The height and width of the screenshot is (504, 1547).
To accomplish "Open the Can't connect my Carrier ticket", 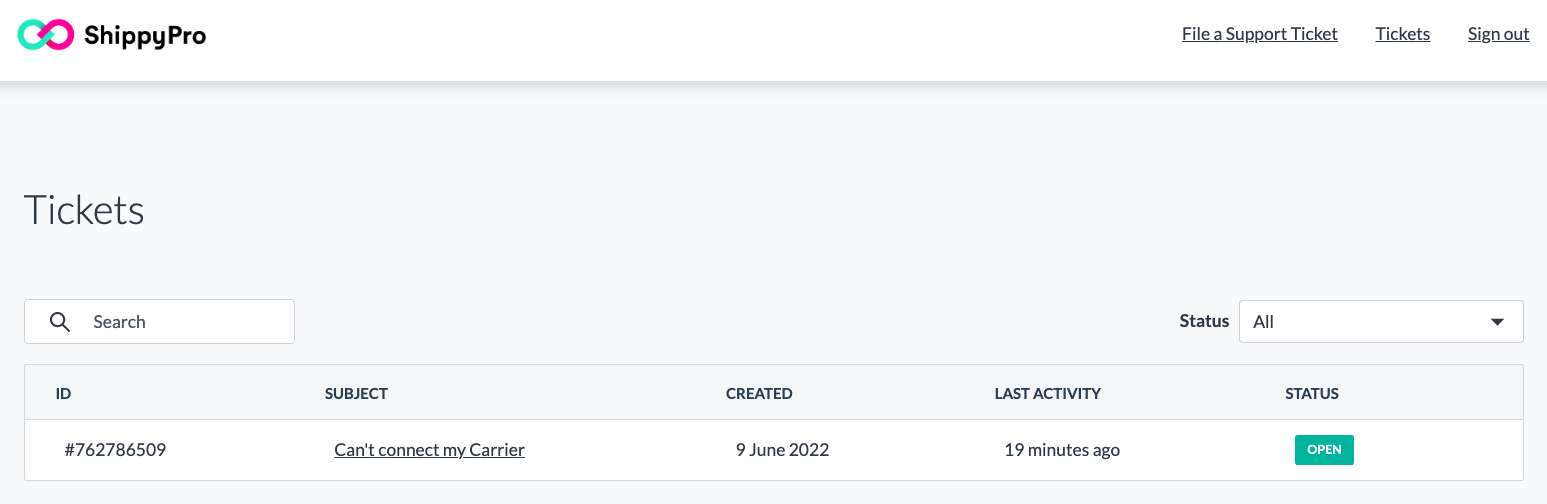I will click(x=430, y=450).
